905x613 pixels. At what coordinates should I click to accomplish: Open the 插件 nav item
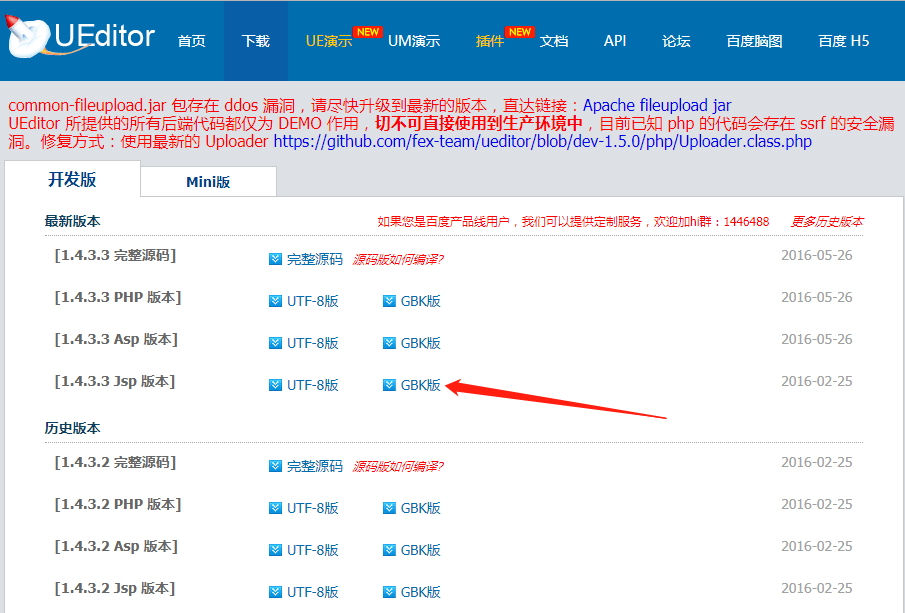(x=489, y=41)
